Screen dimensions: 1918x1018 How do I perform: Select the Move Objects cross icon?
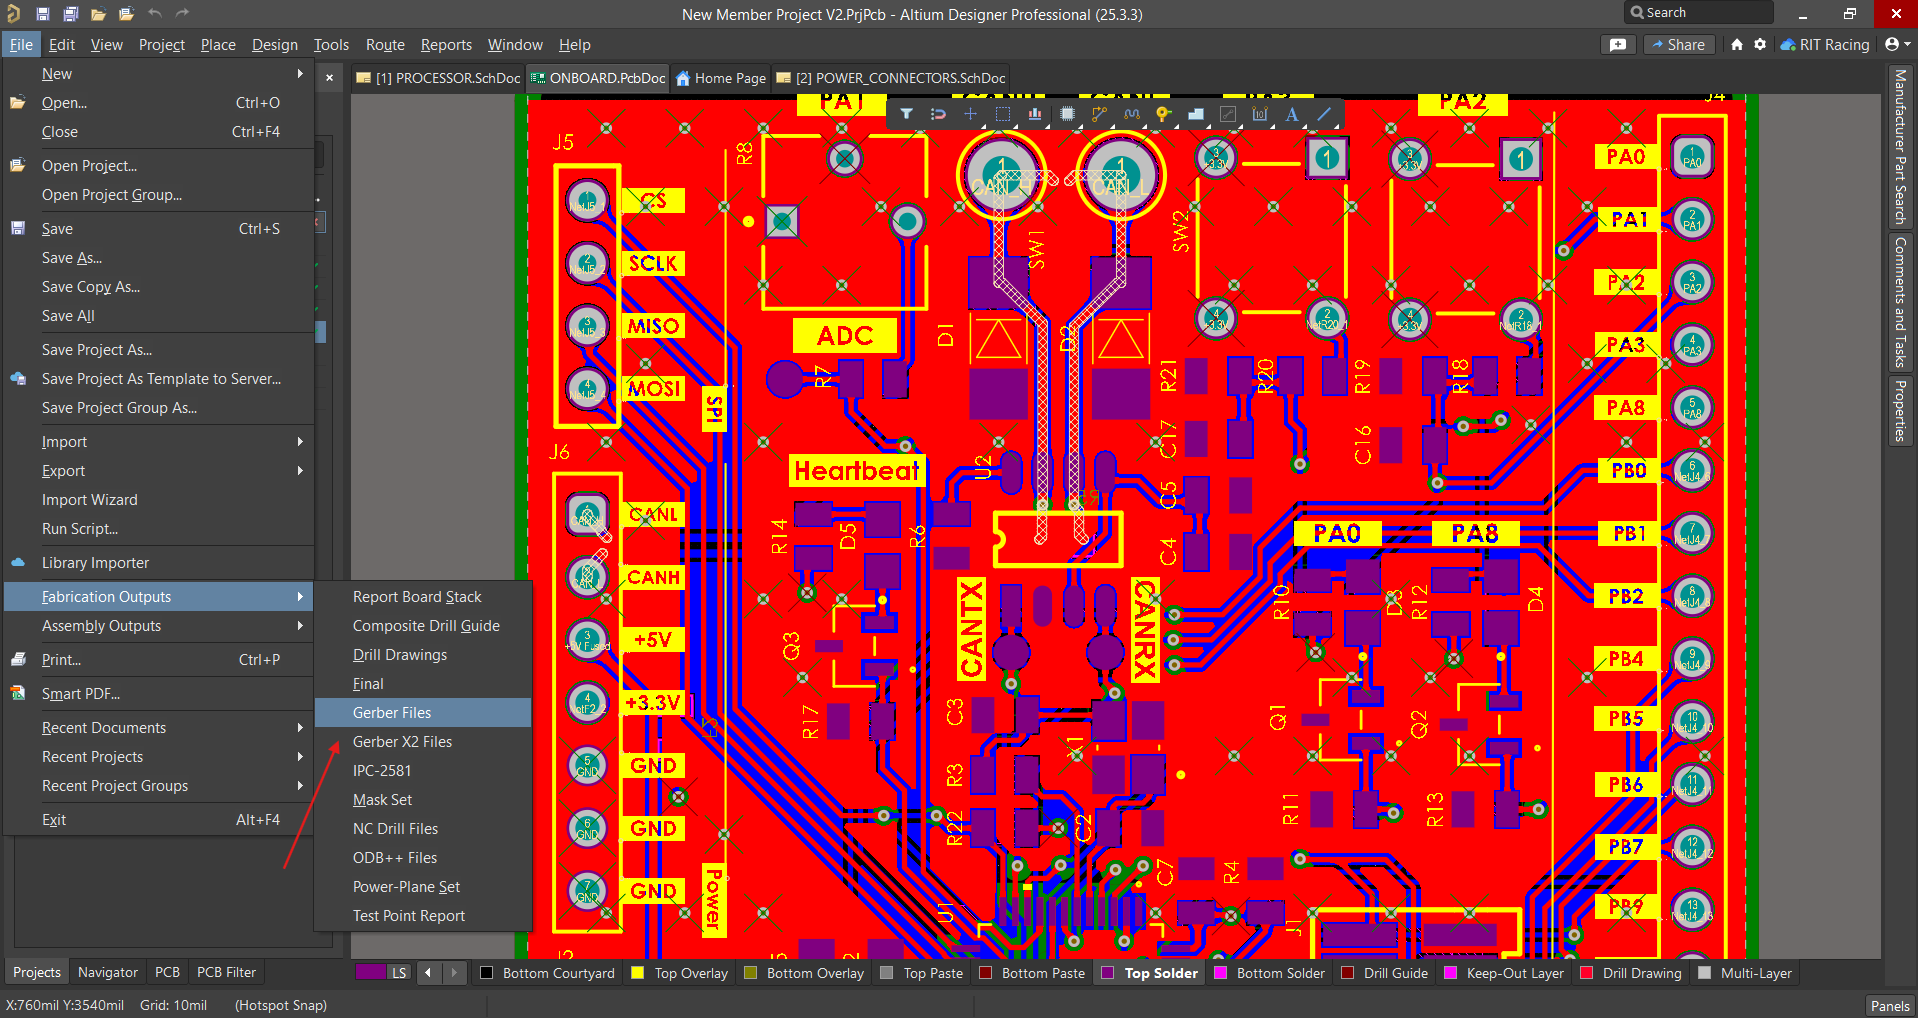970,114
